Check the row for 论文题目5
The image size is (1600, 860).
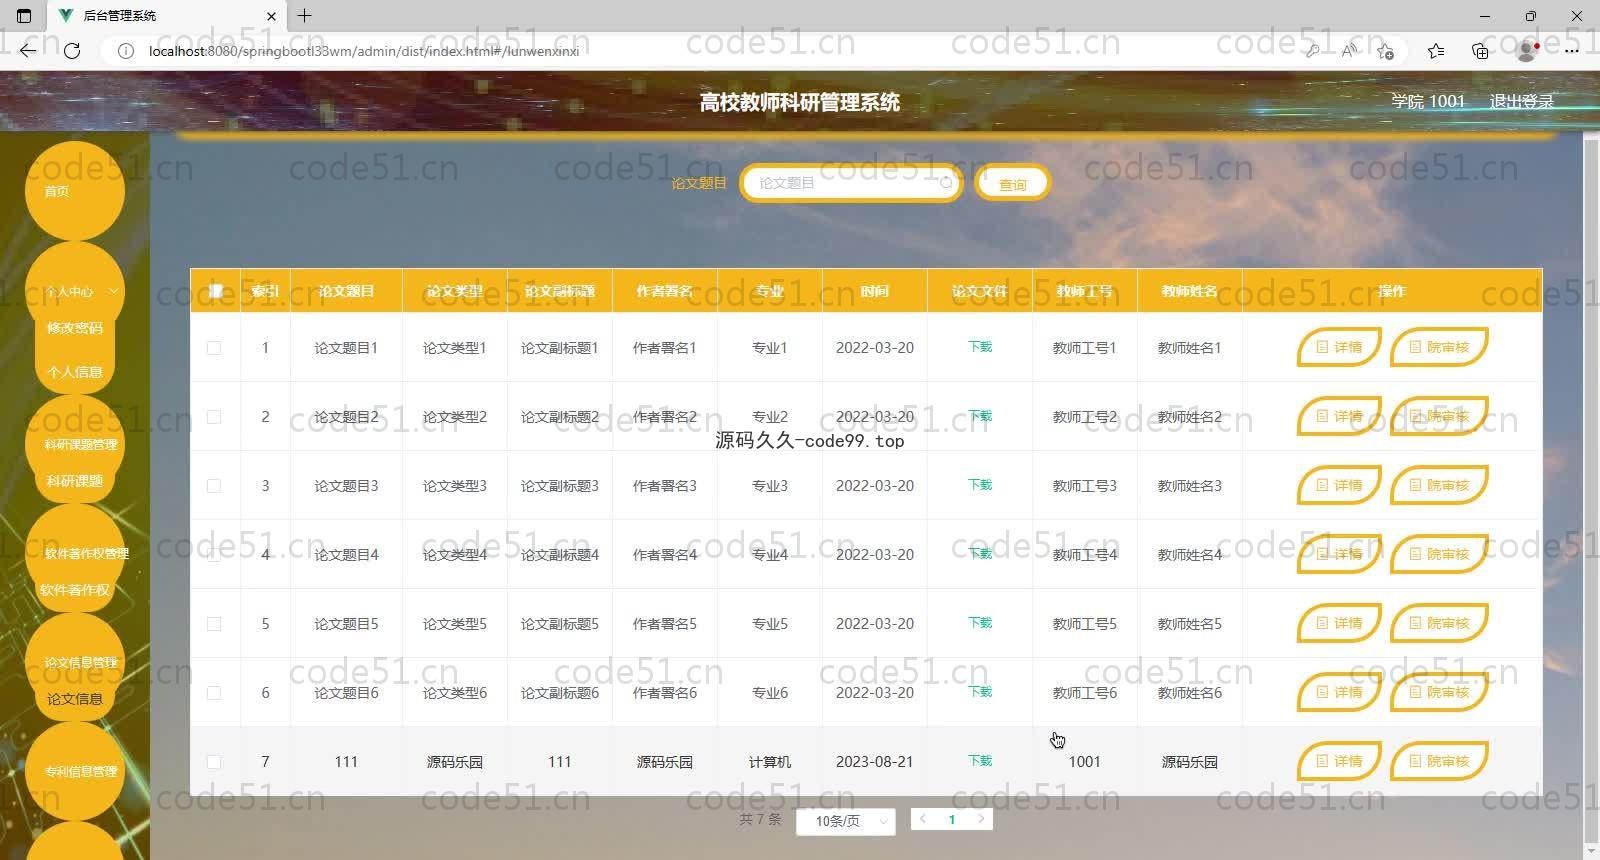tap(214, 624)
